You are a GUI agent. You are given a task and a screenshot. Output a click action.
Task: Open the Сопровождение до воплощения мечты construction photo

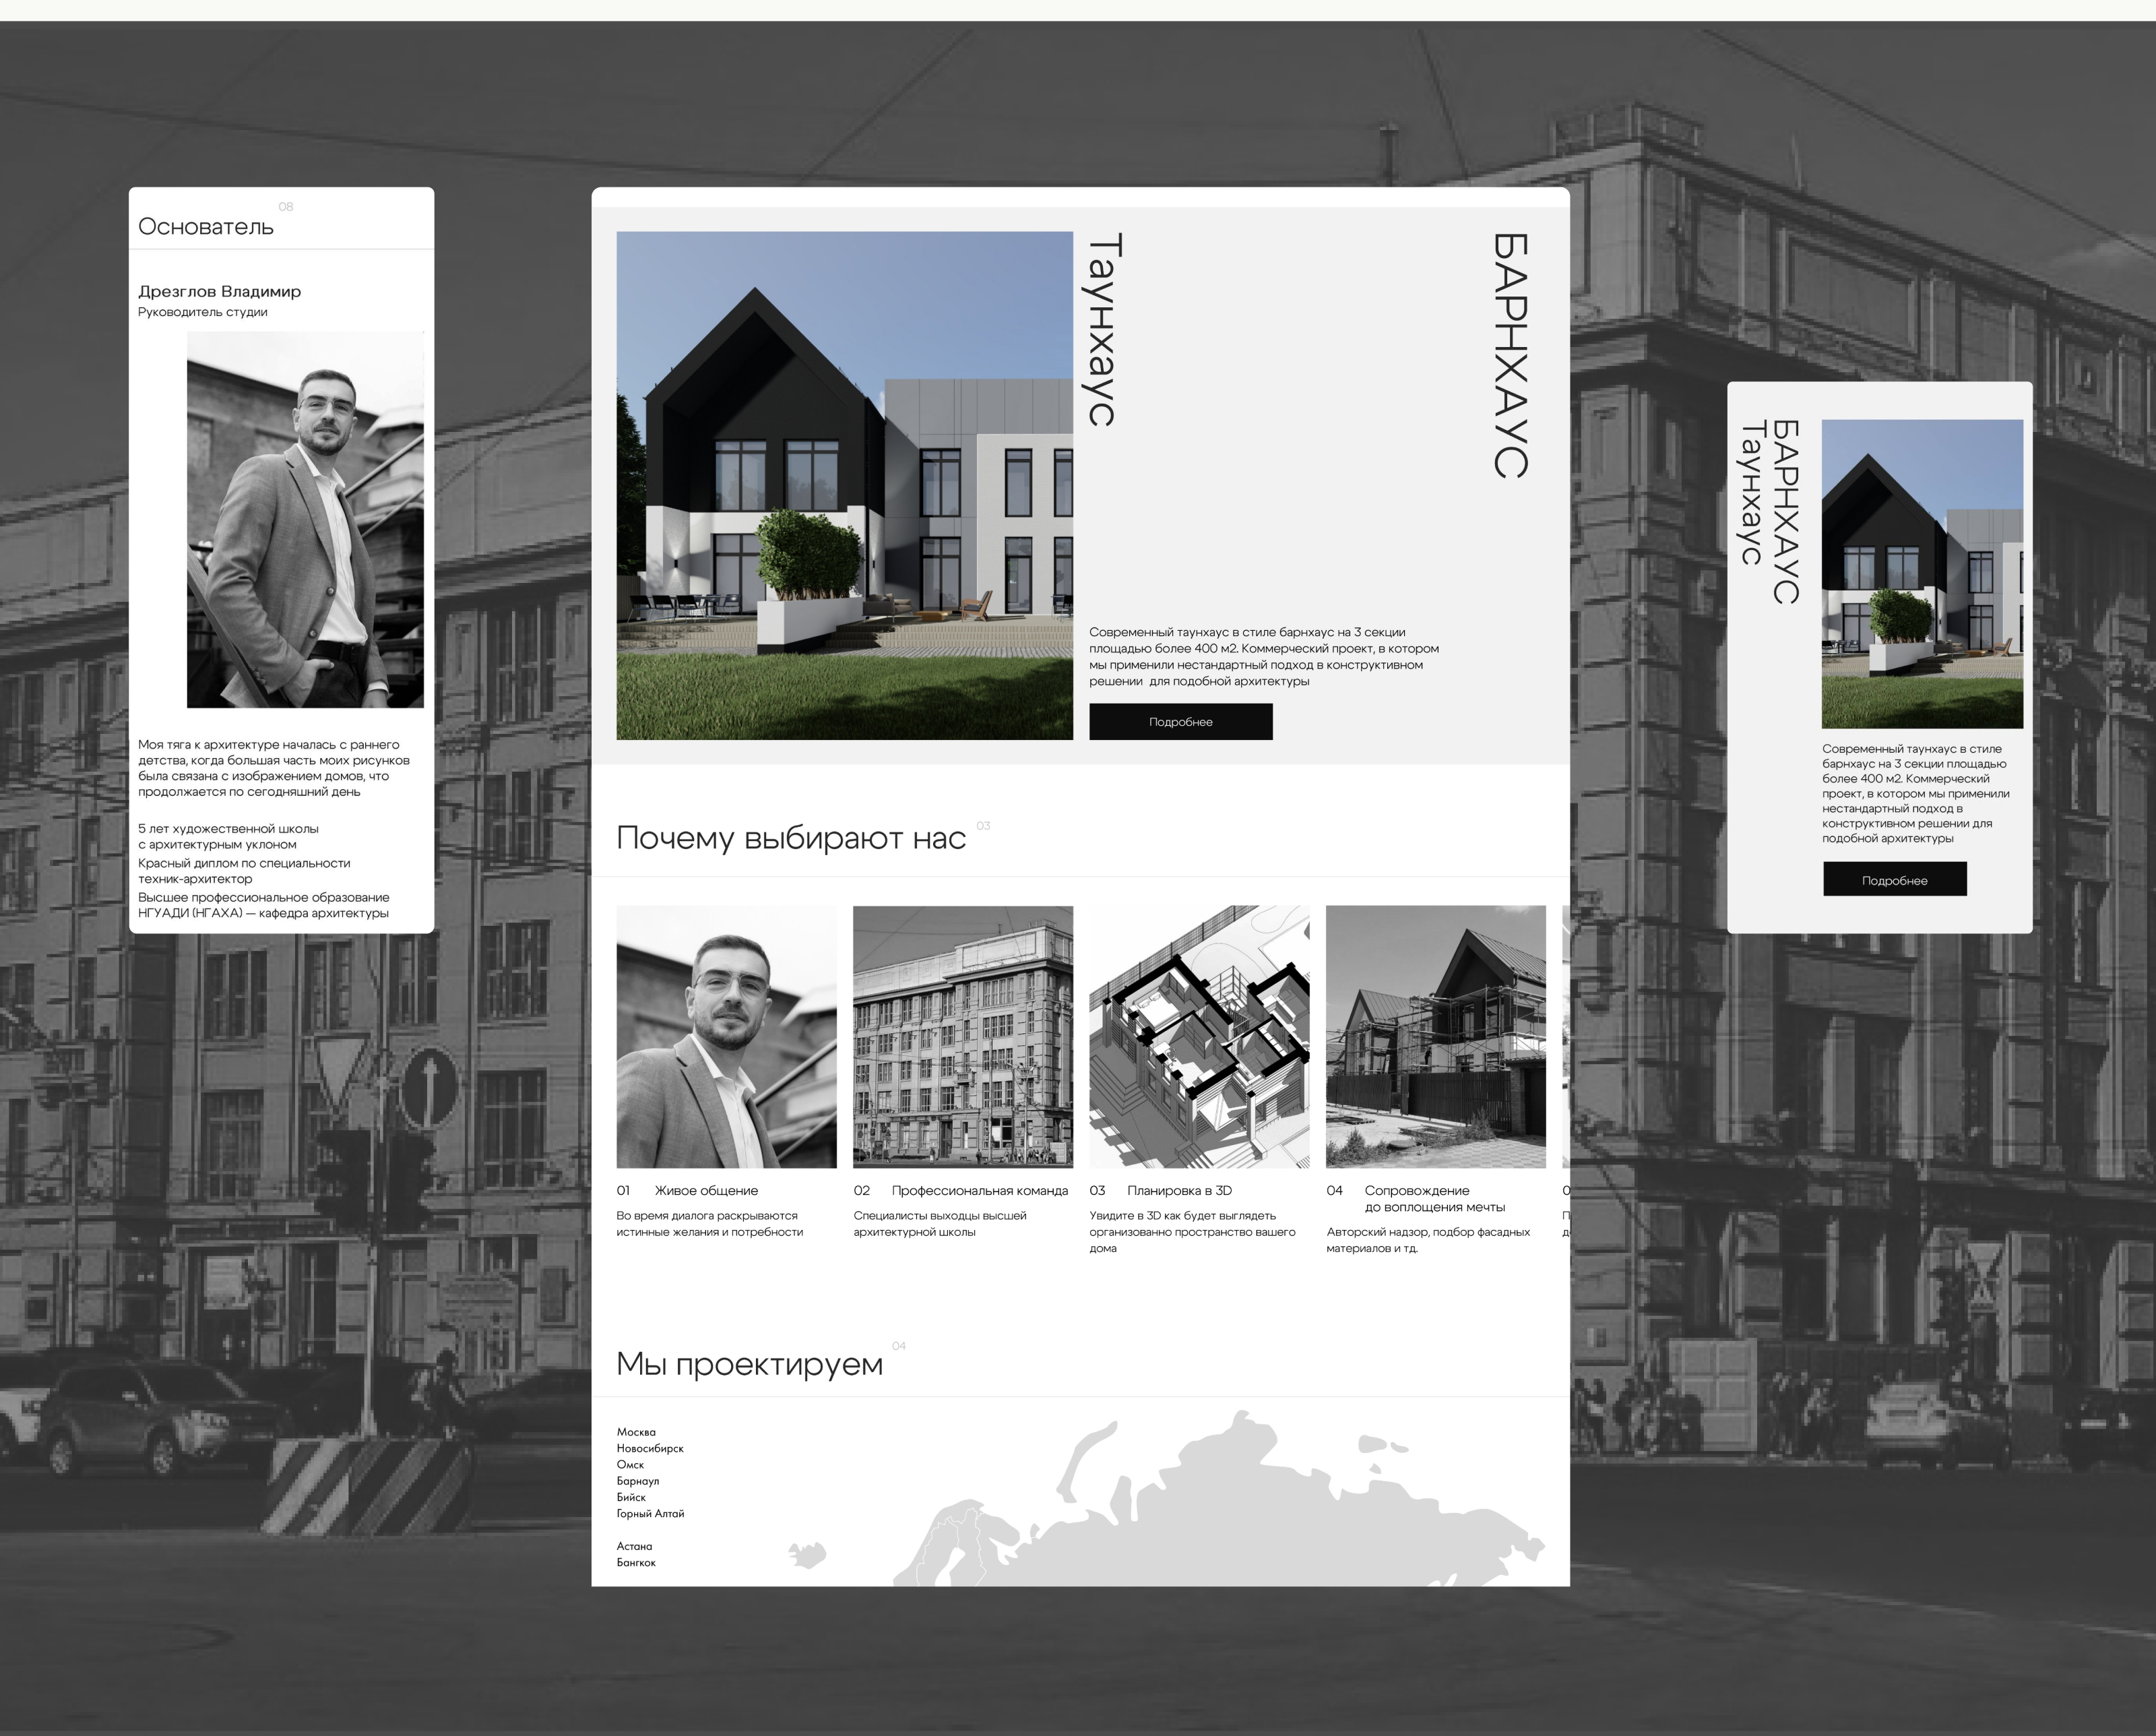point(1435,1036)
